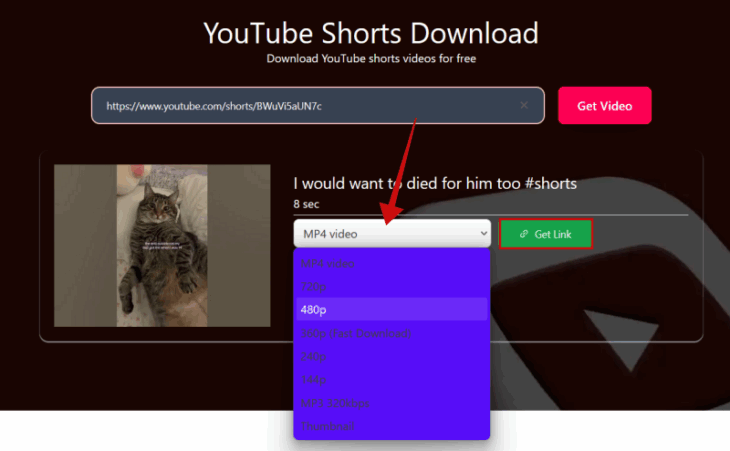Select 144p quality option

[392, 379]
